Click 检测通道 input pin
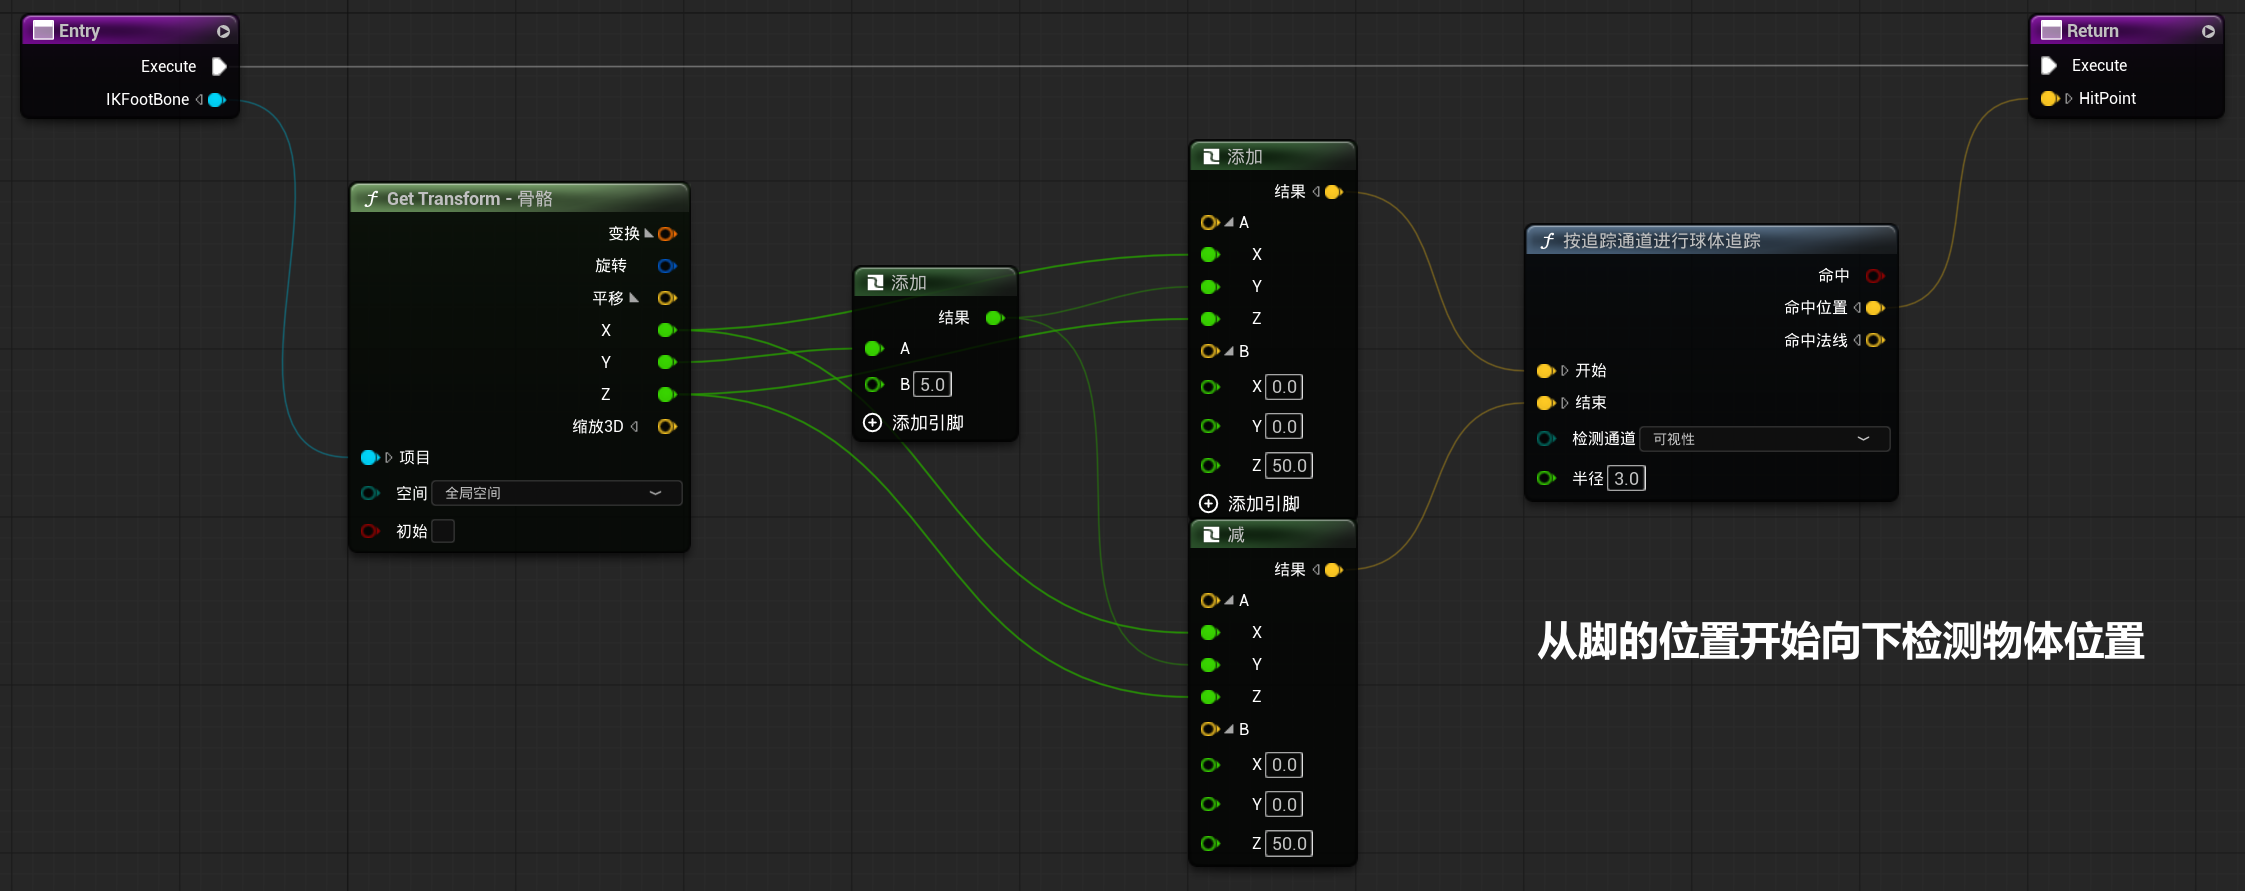The width and height of the screenshot is (2245, 891). click(x=1546, y=439)
